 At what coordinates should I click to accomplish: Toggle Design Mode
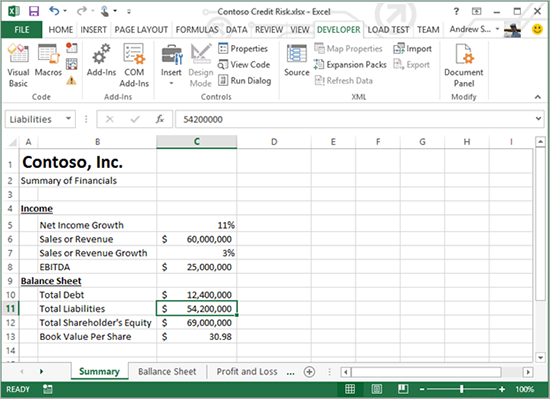201,66
